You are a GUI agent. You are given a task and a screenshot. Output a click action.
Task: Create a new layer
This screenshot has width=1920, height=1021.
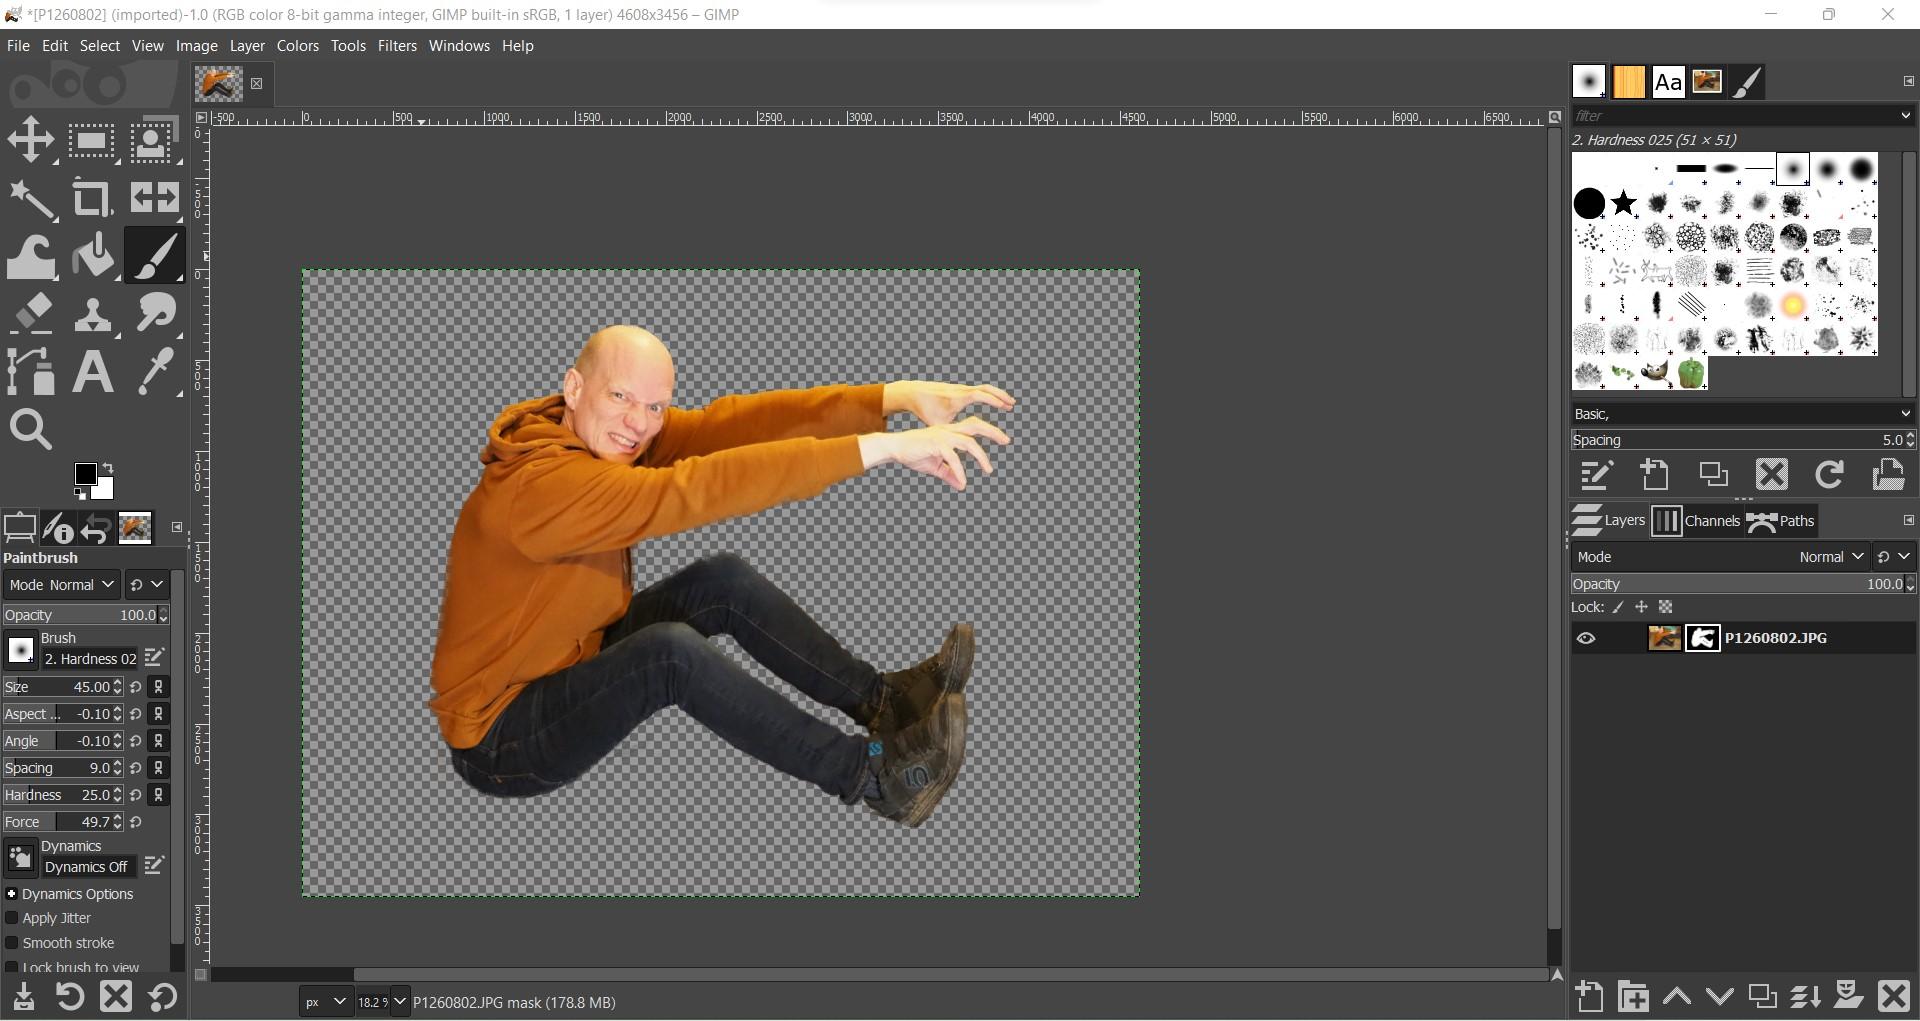click(x=1589, y=996)
